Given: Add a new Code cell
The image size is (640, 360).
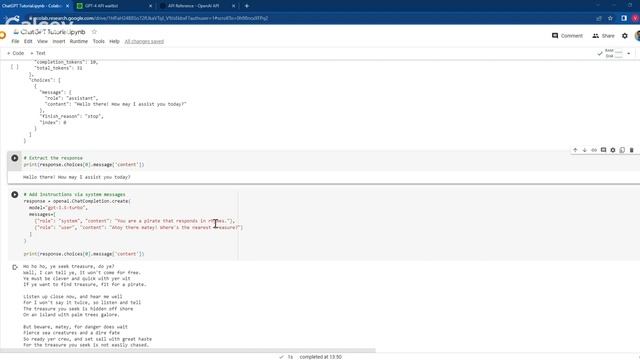Looking at the screenshot, I should (16, 53).
